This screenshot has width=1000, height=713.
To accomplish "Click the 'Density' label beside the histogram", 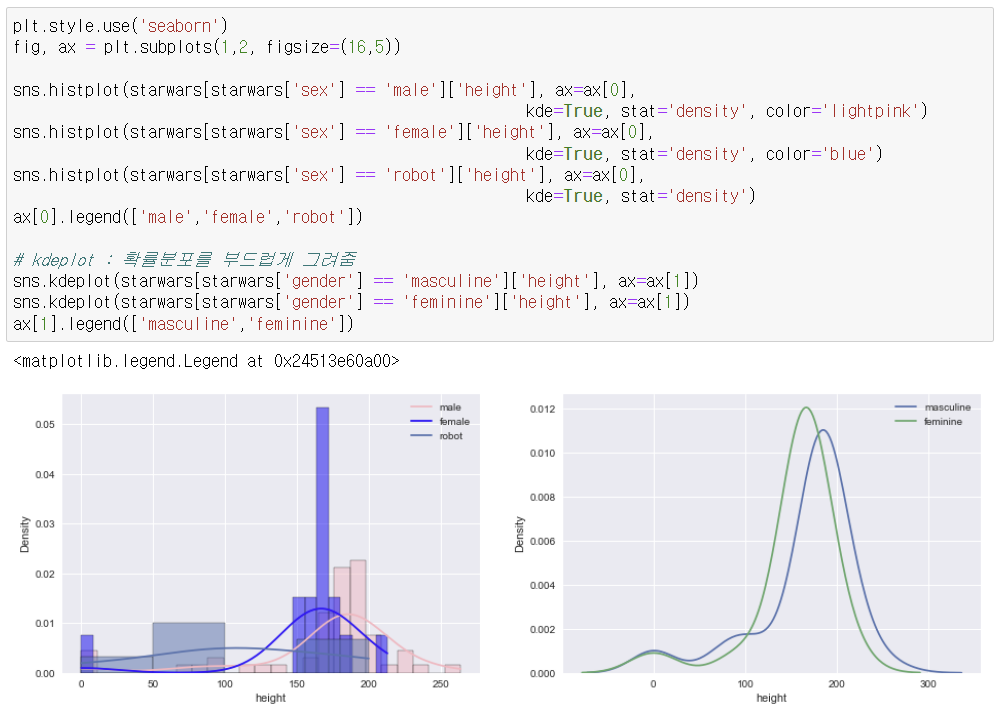I will click(25, 534).
